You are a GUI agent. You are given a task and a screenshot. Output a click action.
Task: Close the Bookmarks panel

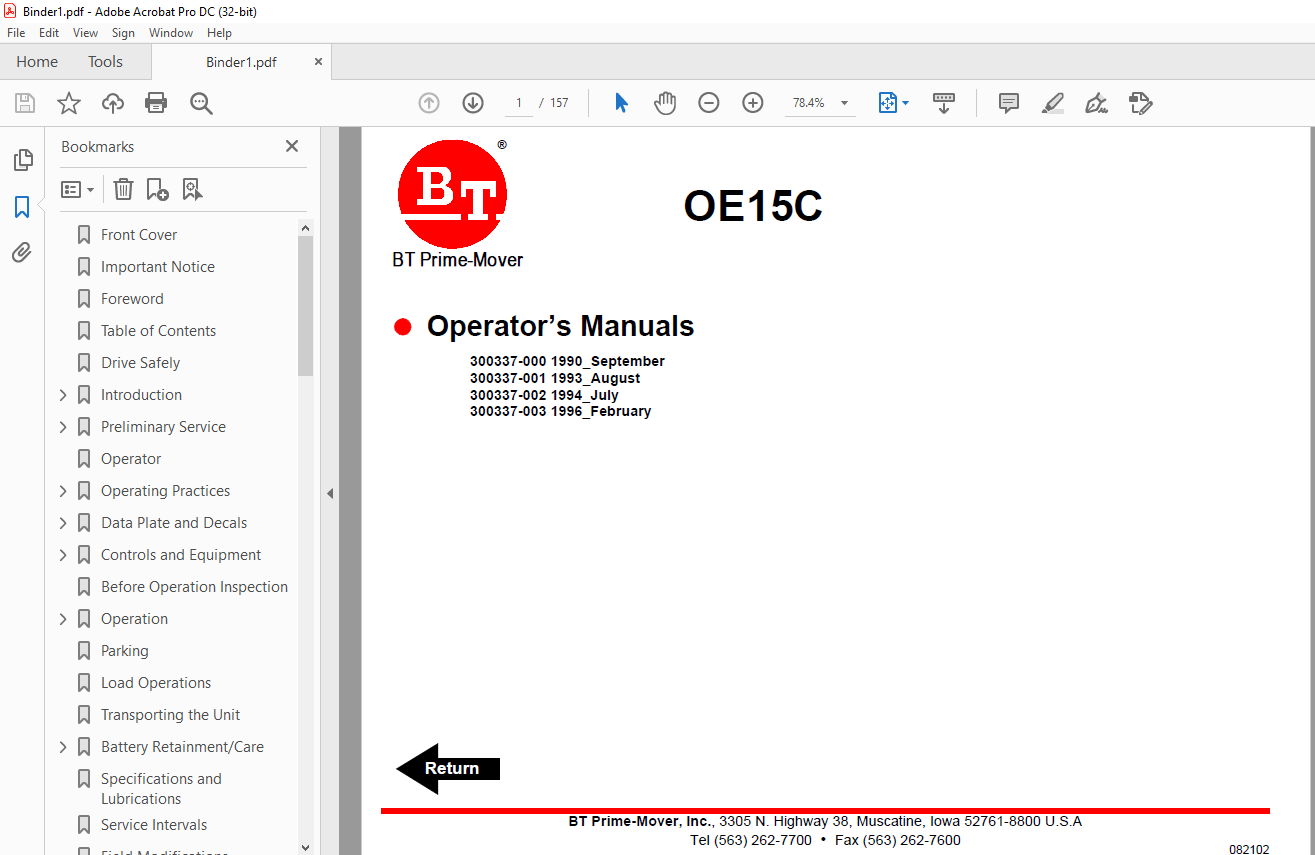tap(292, 146)
